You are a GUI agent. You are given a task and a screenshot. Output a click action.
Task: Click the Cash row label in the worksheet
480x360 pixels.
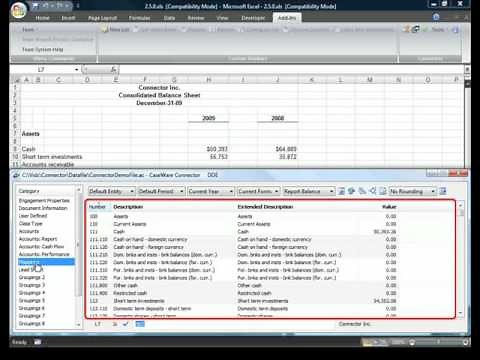(x=28, y=149)
